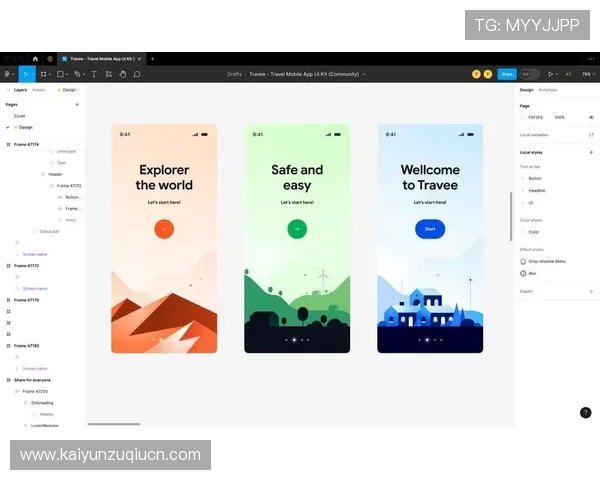Select the Comment tool
Image resolution: width=600 pixels, height=480 pixels.
click(x=137, y=74)
